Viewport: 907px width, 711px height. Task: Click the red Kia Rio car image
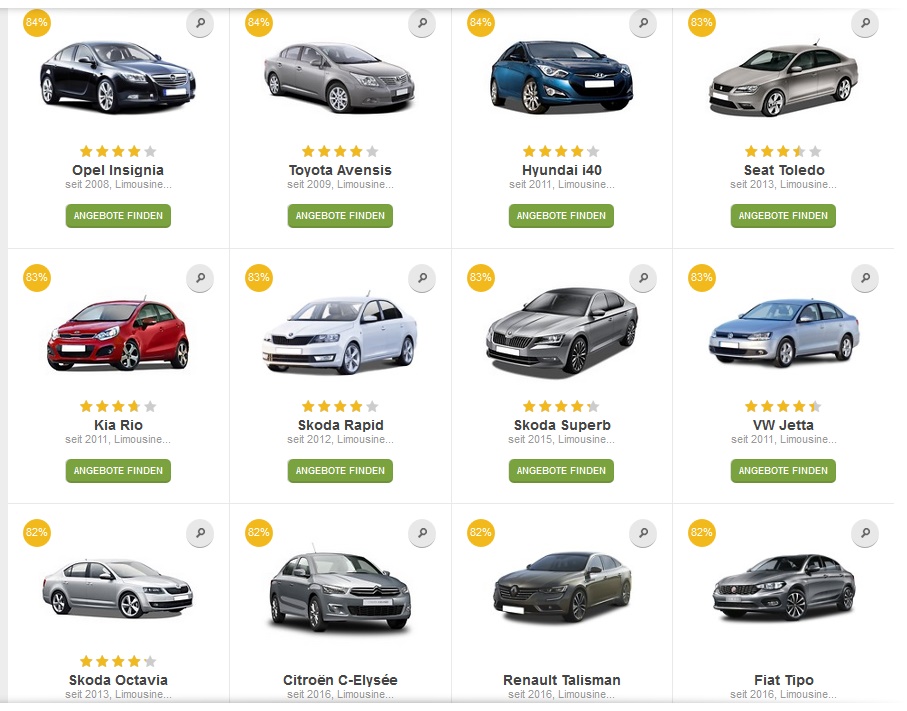click(118, 333)
